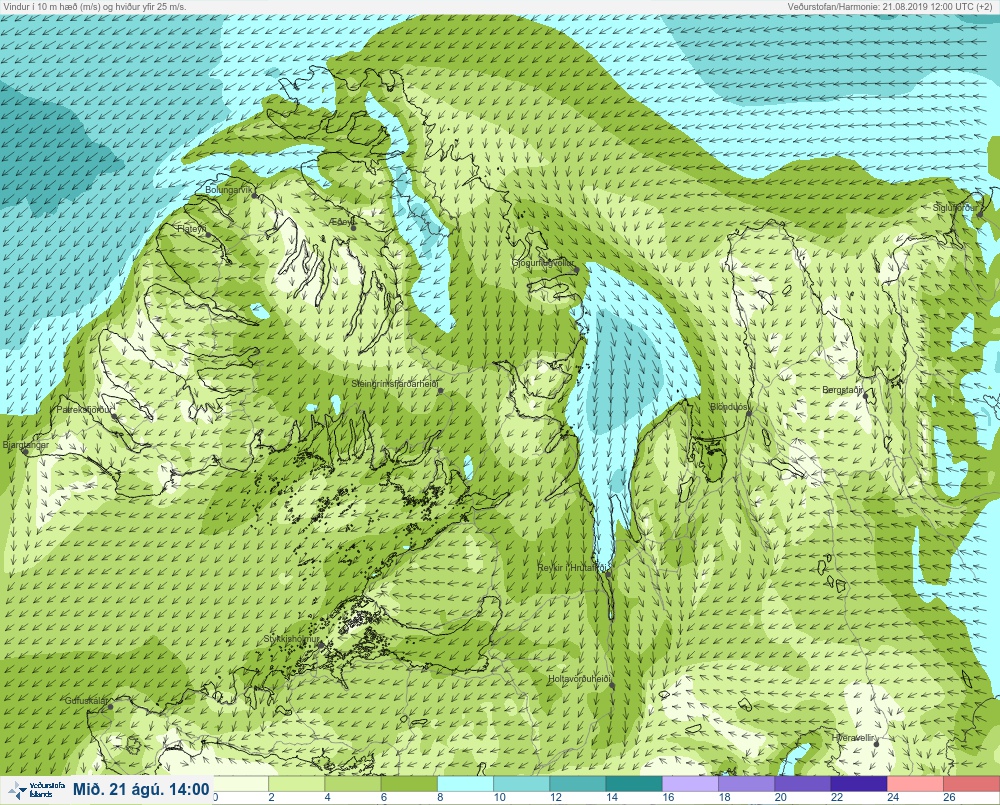Click the teal 12–14 m/s legend swatch
Screen dimensions: 1000x805
click(577, 783)
